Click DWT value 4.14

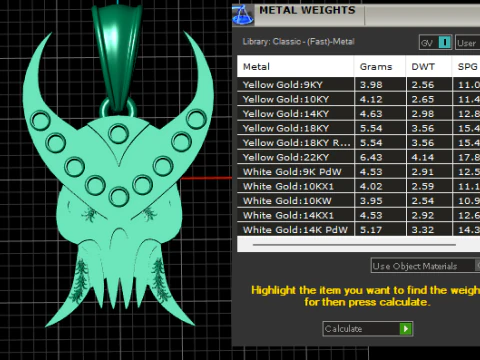pos(423,157)
